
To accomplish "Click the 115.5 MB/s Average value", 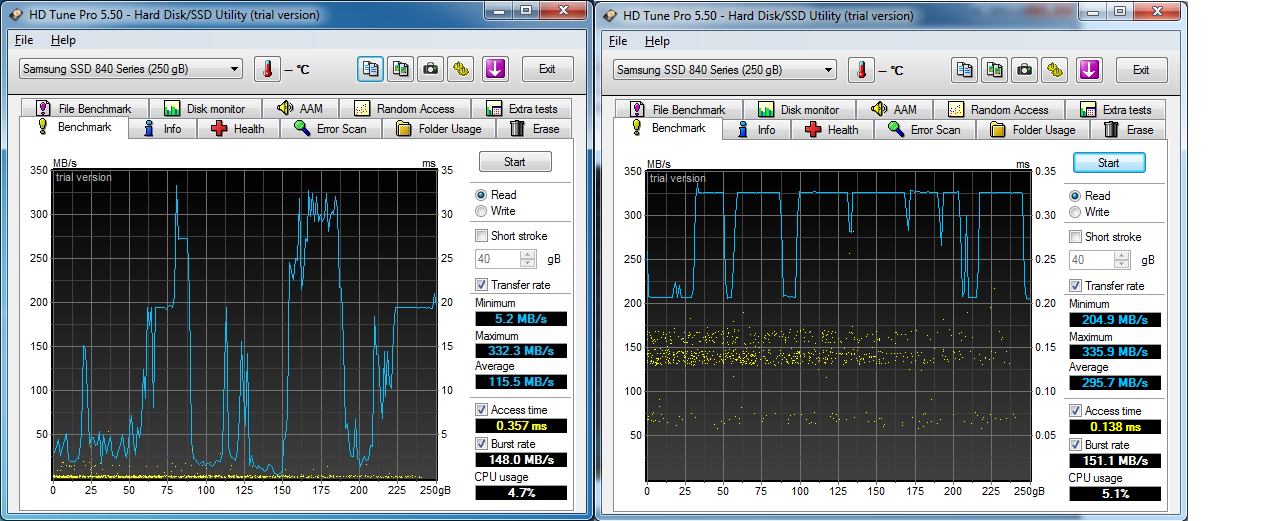I will (520, 382).
